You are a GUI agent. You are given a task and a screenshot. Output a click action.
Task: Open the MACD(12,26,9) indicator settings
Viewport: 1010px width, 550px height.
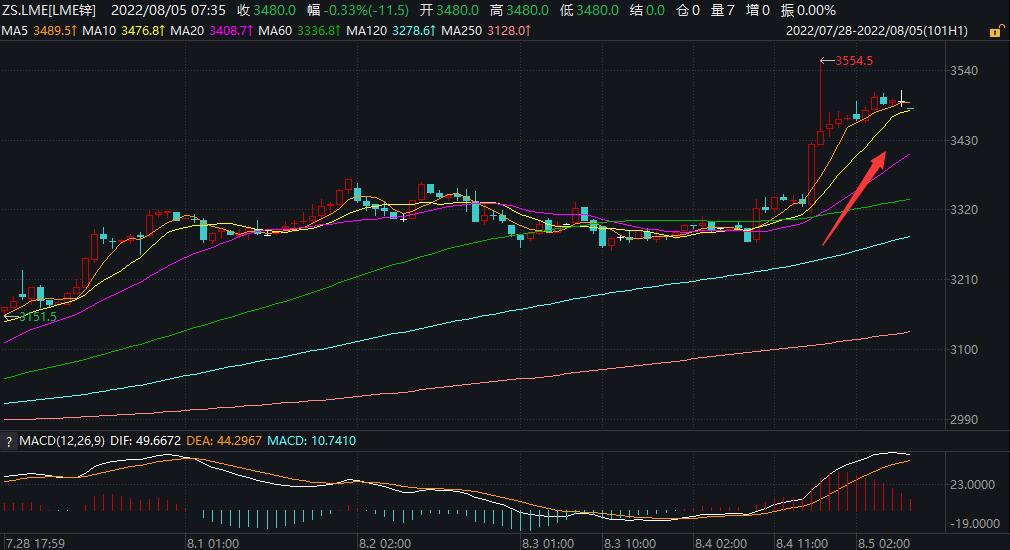[61, 441]
